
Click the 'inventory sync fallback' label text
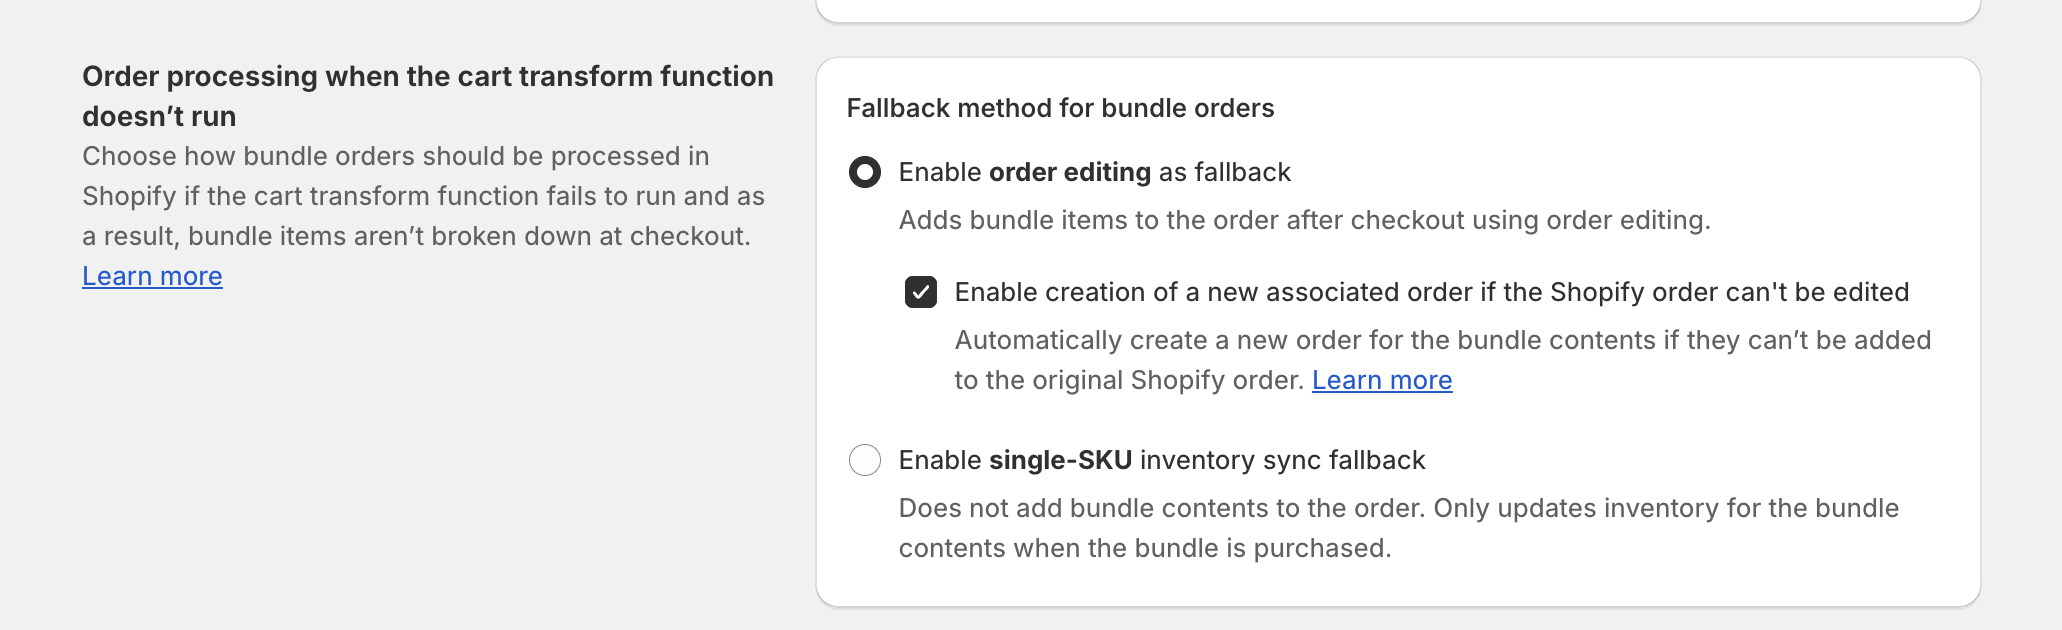[x=1282, y=460]
